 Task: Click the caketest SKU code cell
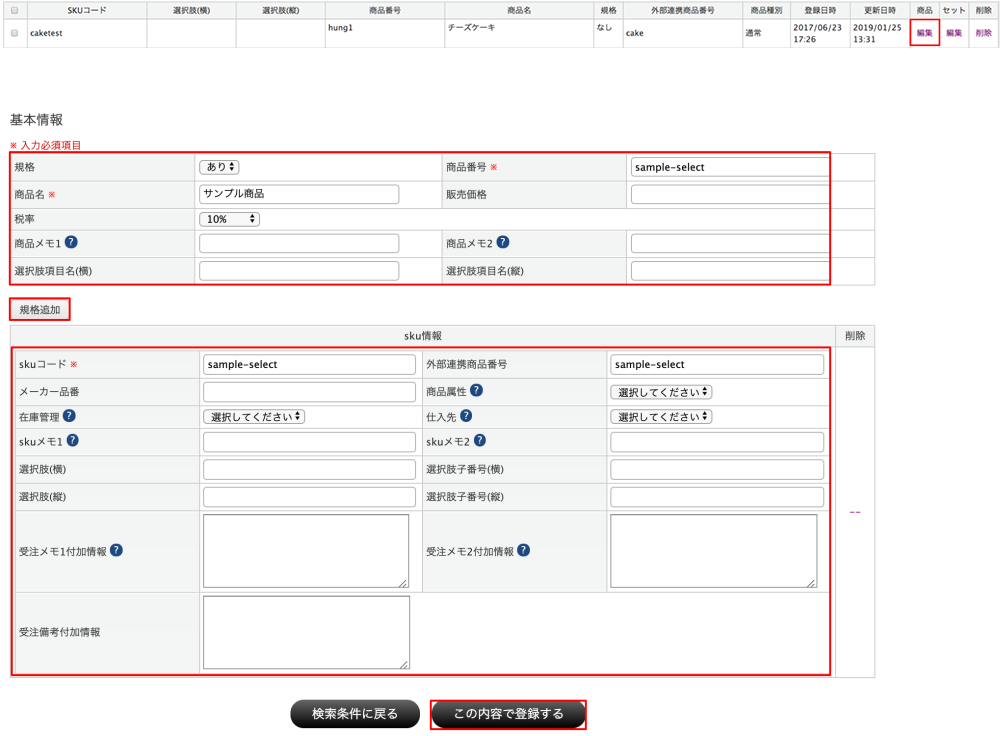(x=87, y=33)
